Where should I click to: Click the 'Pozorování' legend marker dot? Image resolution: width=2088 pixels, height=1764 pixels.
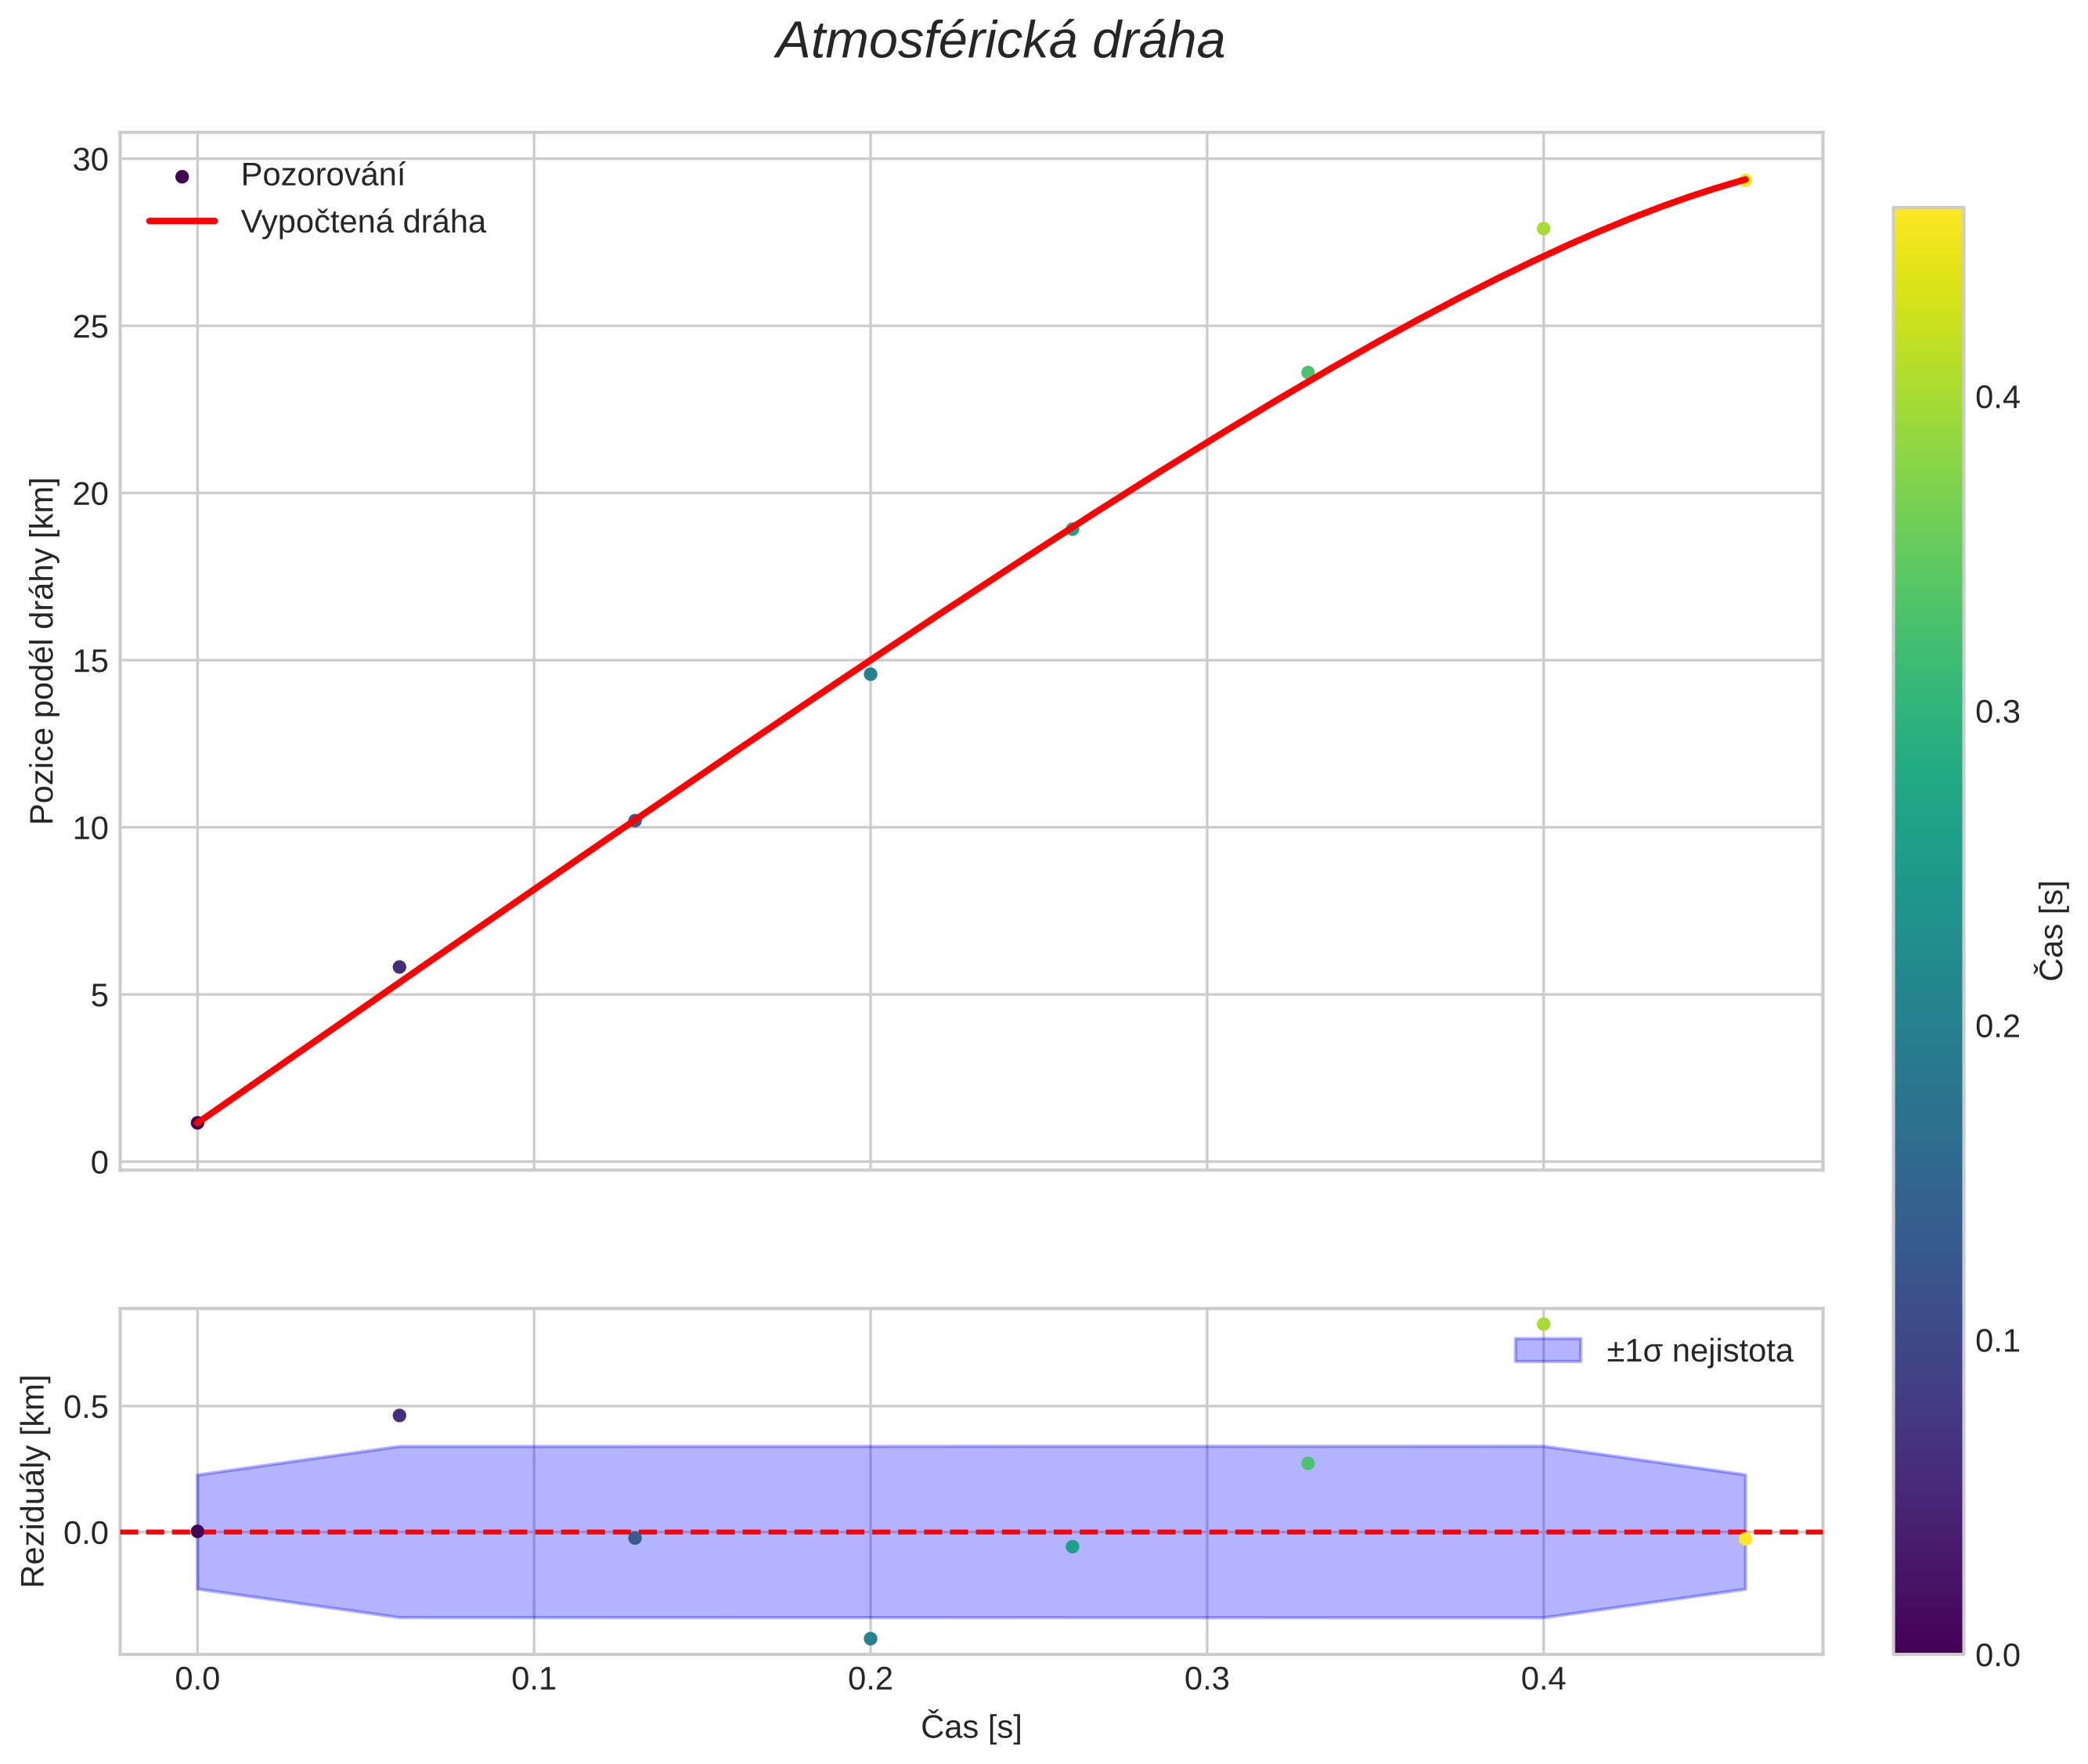(x=182, y=177)
